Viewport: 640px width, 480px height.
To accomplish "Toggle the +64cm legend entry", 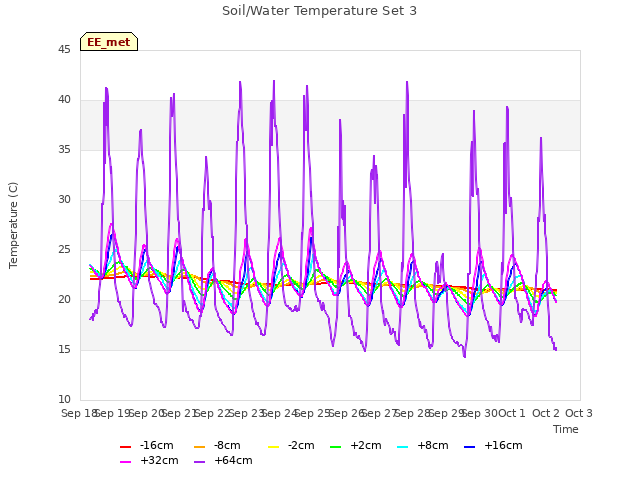I will [x=223, y=460].
